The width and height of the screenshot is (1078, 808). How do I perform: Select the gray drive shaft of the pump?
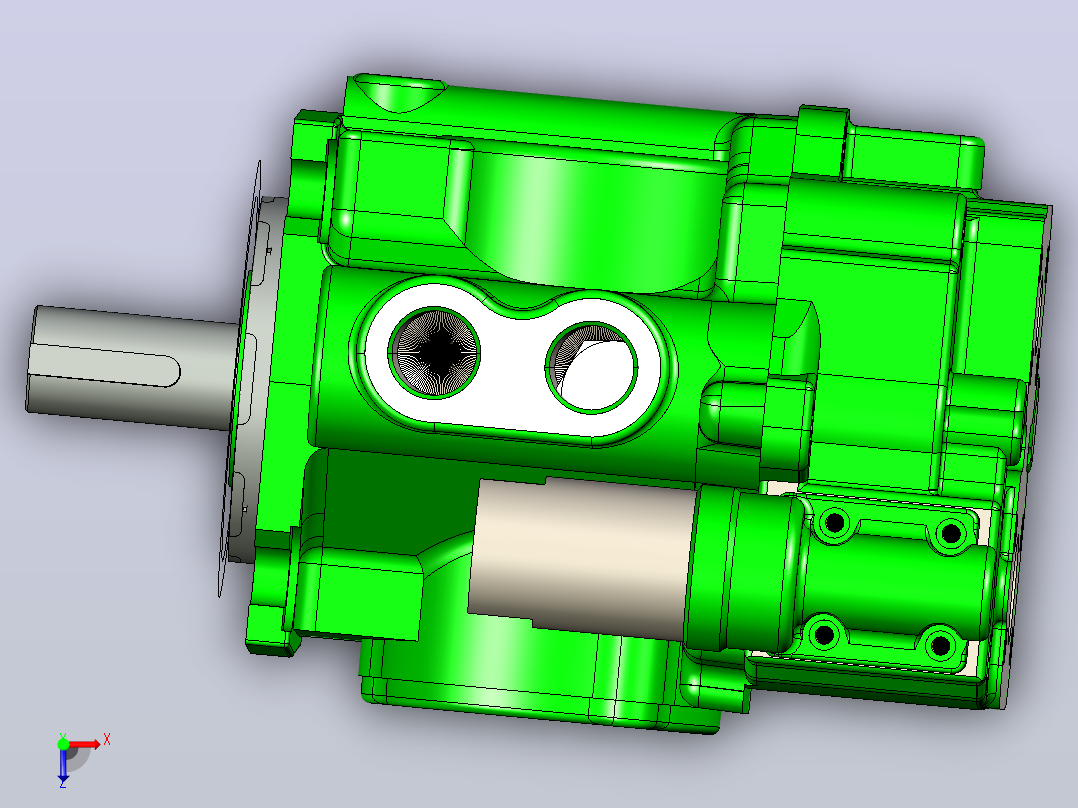click(x=131, y=368)
